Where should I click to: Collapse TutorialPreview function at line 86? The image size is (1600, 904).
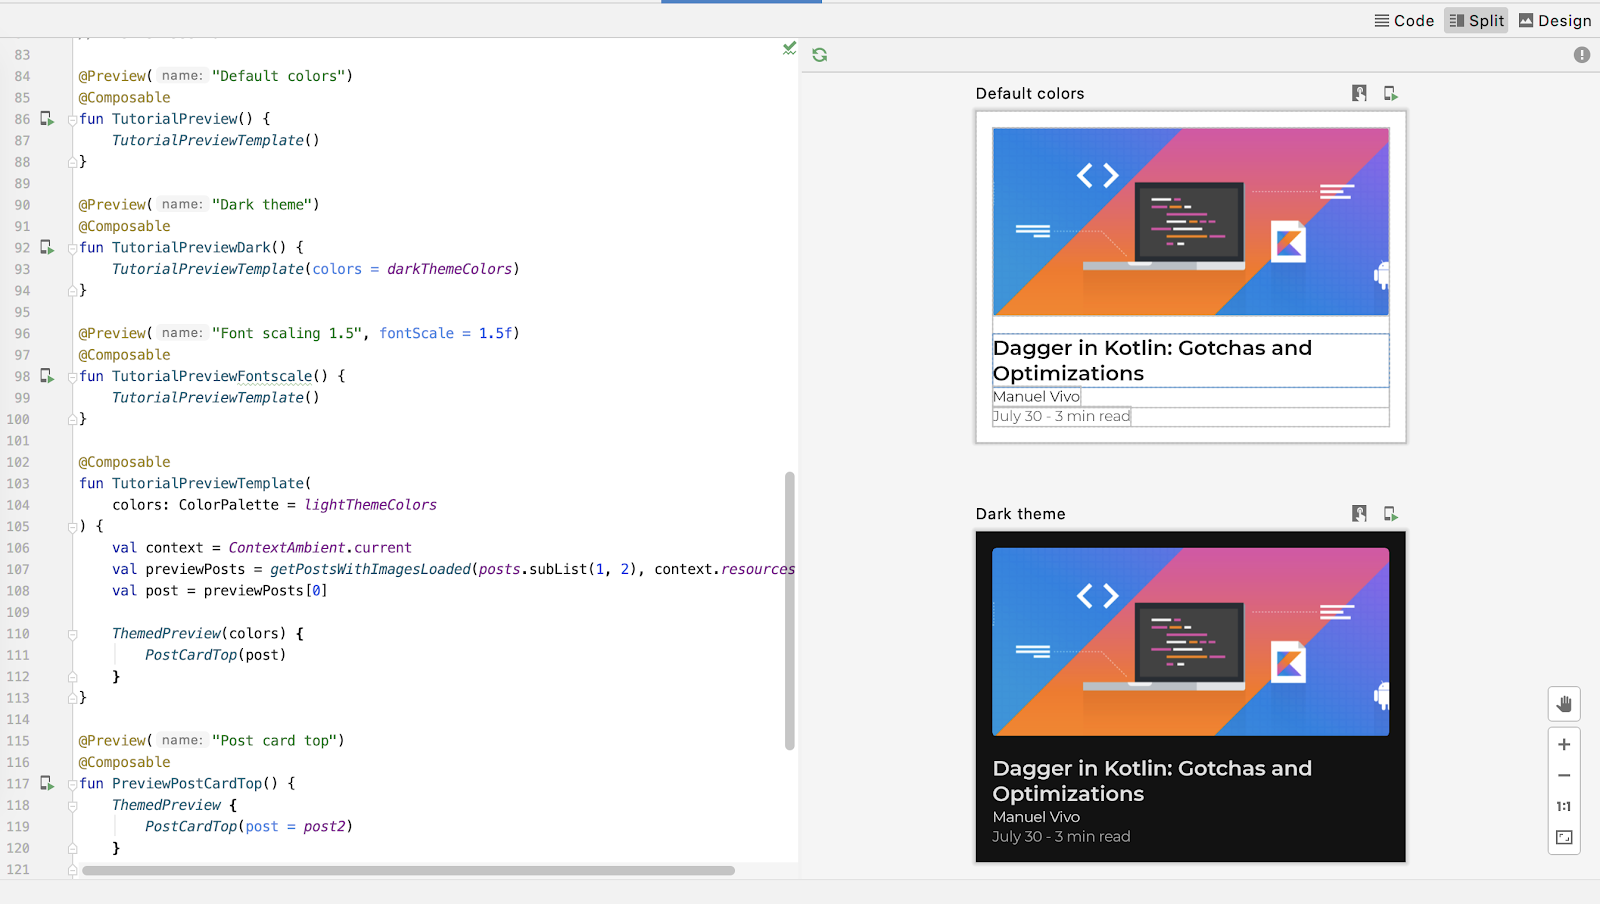pyautogui.click(x=72, y=119)
